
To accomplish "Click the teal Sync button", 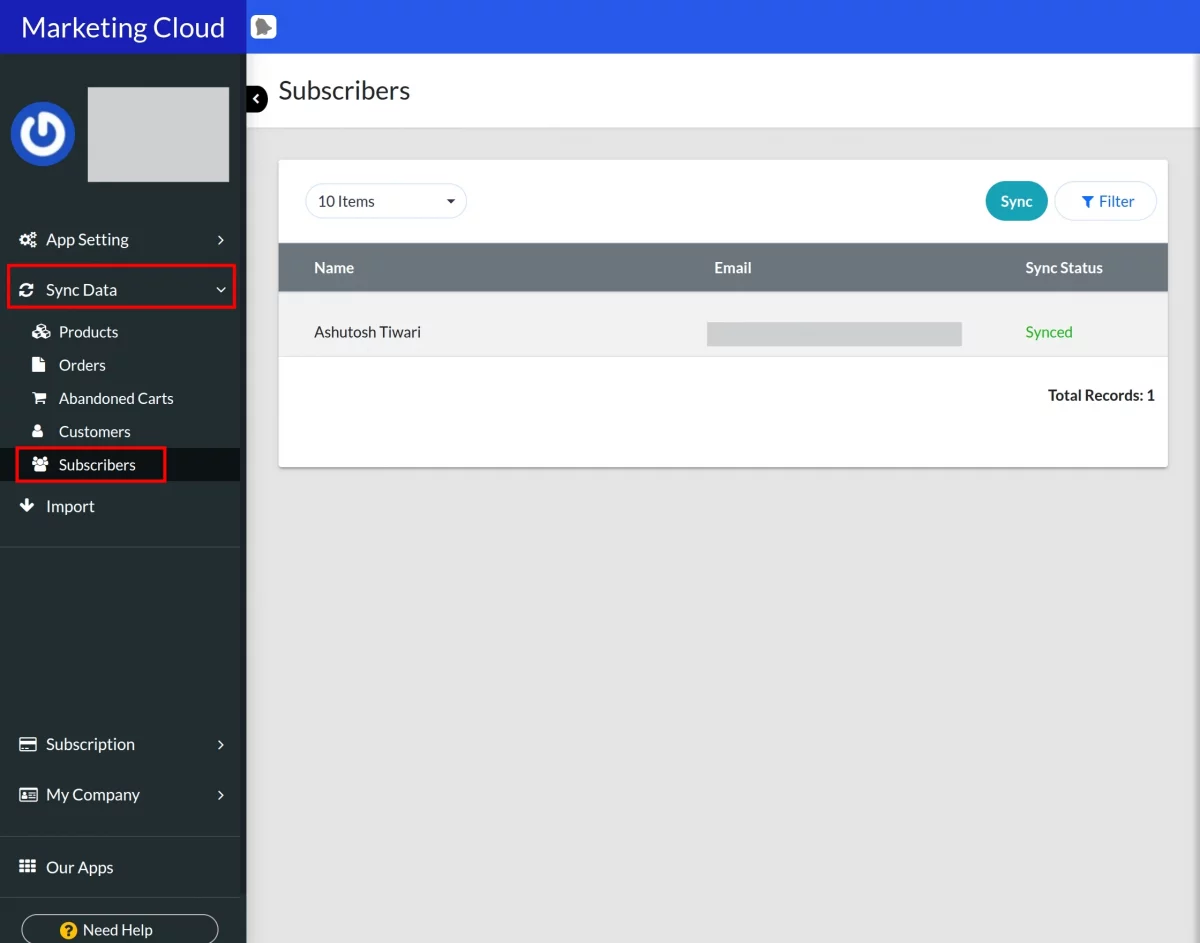I will coord(1016,201).
